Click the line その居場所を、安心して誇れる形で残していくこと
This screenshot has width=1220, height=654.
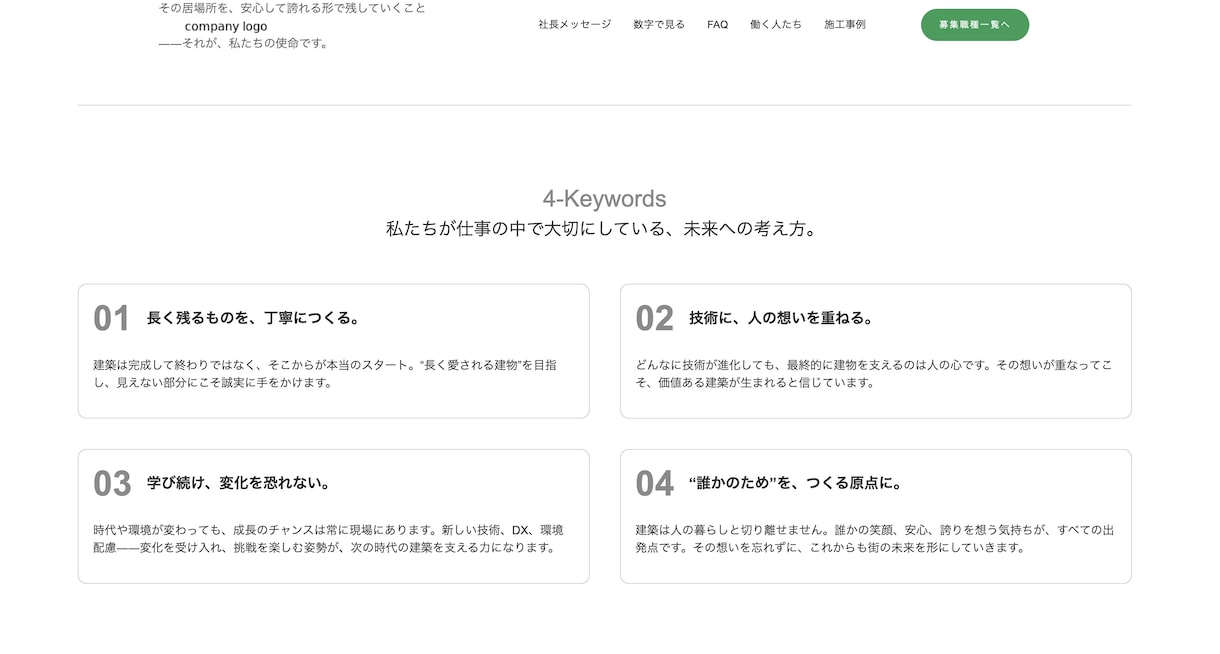click(x=292, y=8)
